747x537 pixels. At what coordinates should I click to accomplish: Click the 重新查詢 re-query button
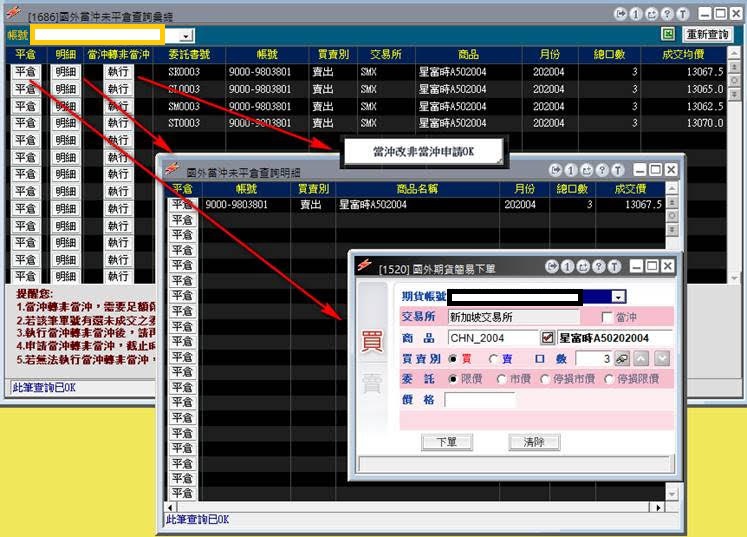click(x=707, y=34)
